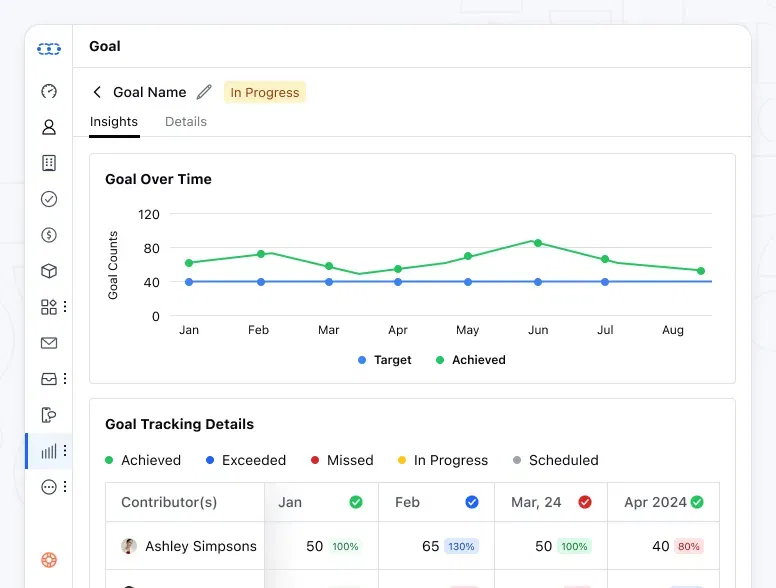The width and height of the screenshot is (776, 588).
Task: Click the value 40 in Apr 2024 cell
Action: 661,546
